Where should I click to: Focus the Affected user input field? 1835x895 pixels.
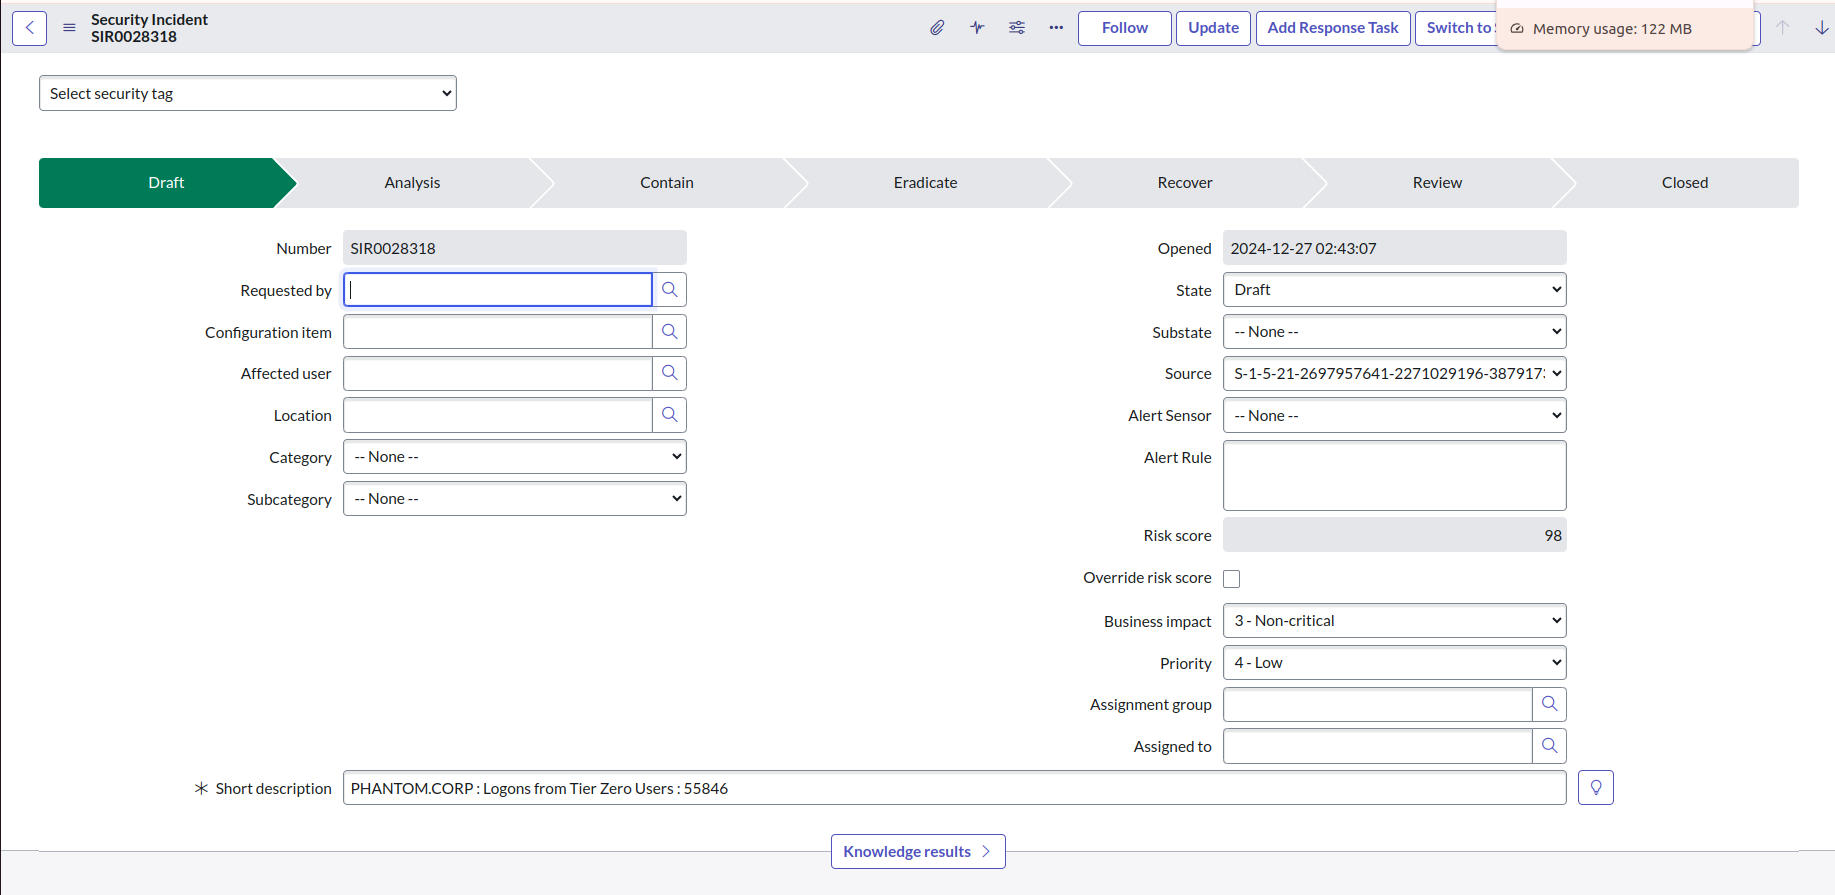click(x=498, y=374)
